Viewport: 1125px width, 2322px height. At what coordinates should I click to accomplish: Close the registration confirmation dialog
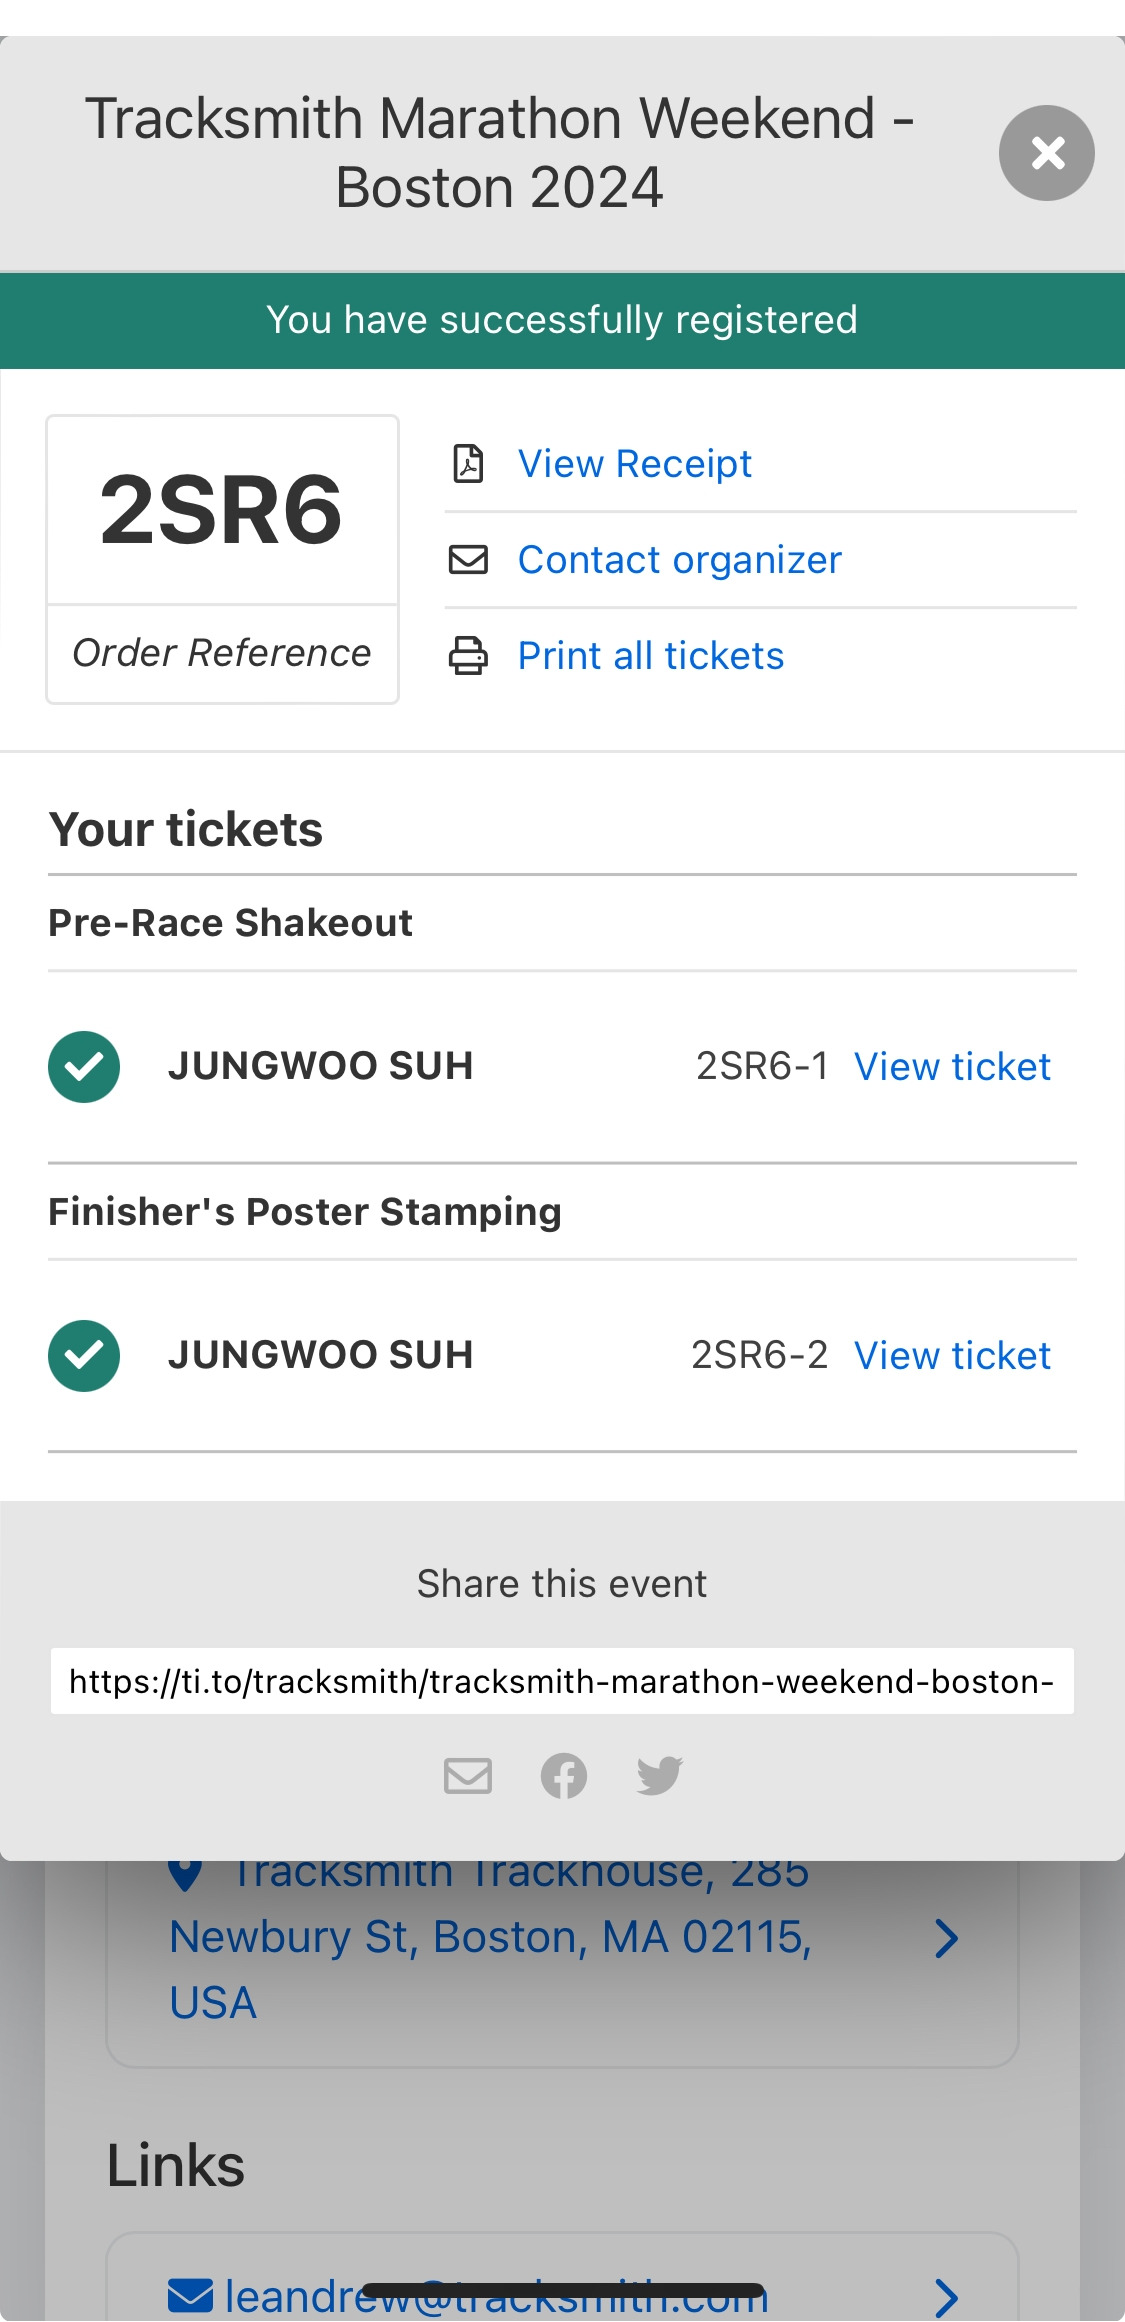coord(1046,153)
